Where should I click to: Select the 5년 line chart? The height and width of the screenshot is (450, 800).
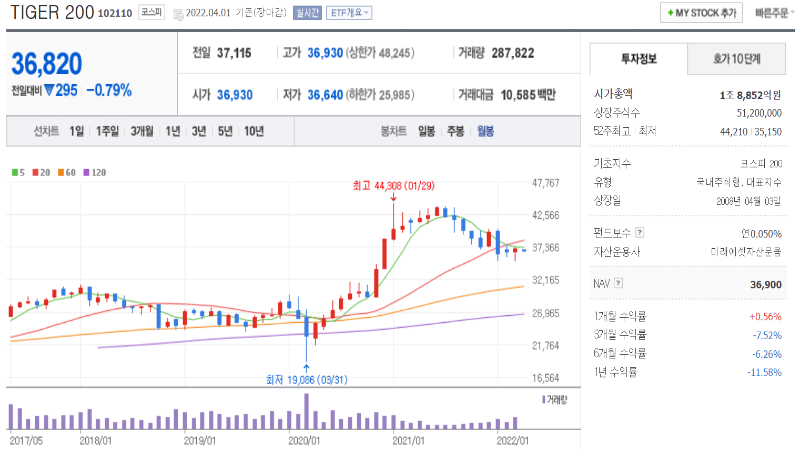coord(225,132)
